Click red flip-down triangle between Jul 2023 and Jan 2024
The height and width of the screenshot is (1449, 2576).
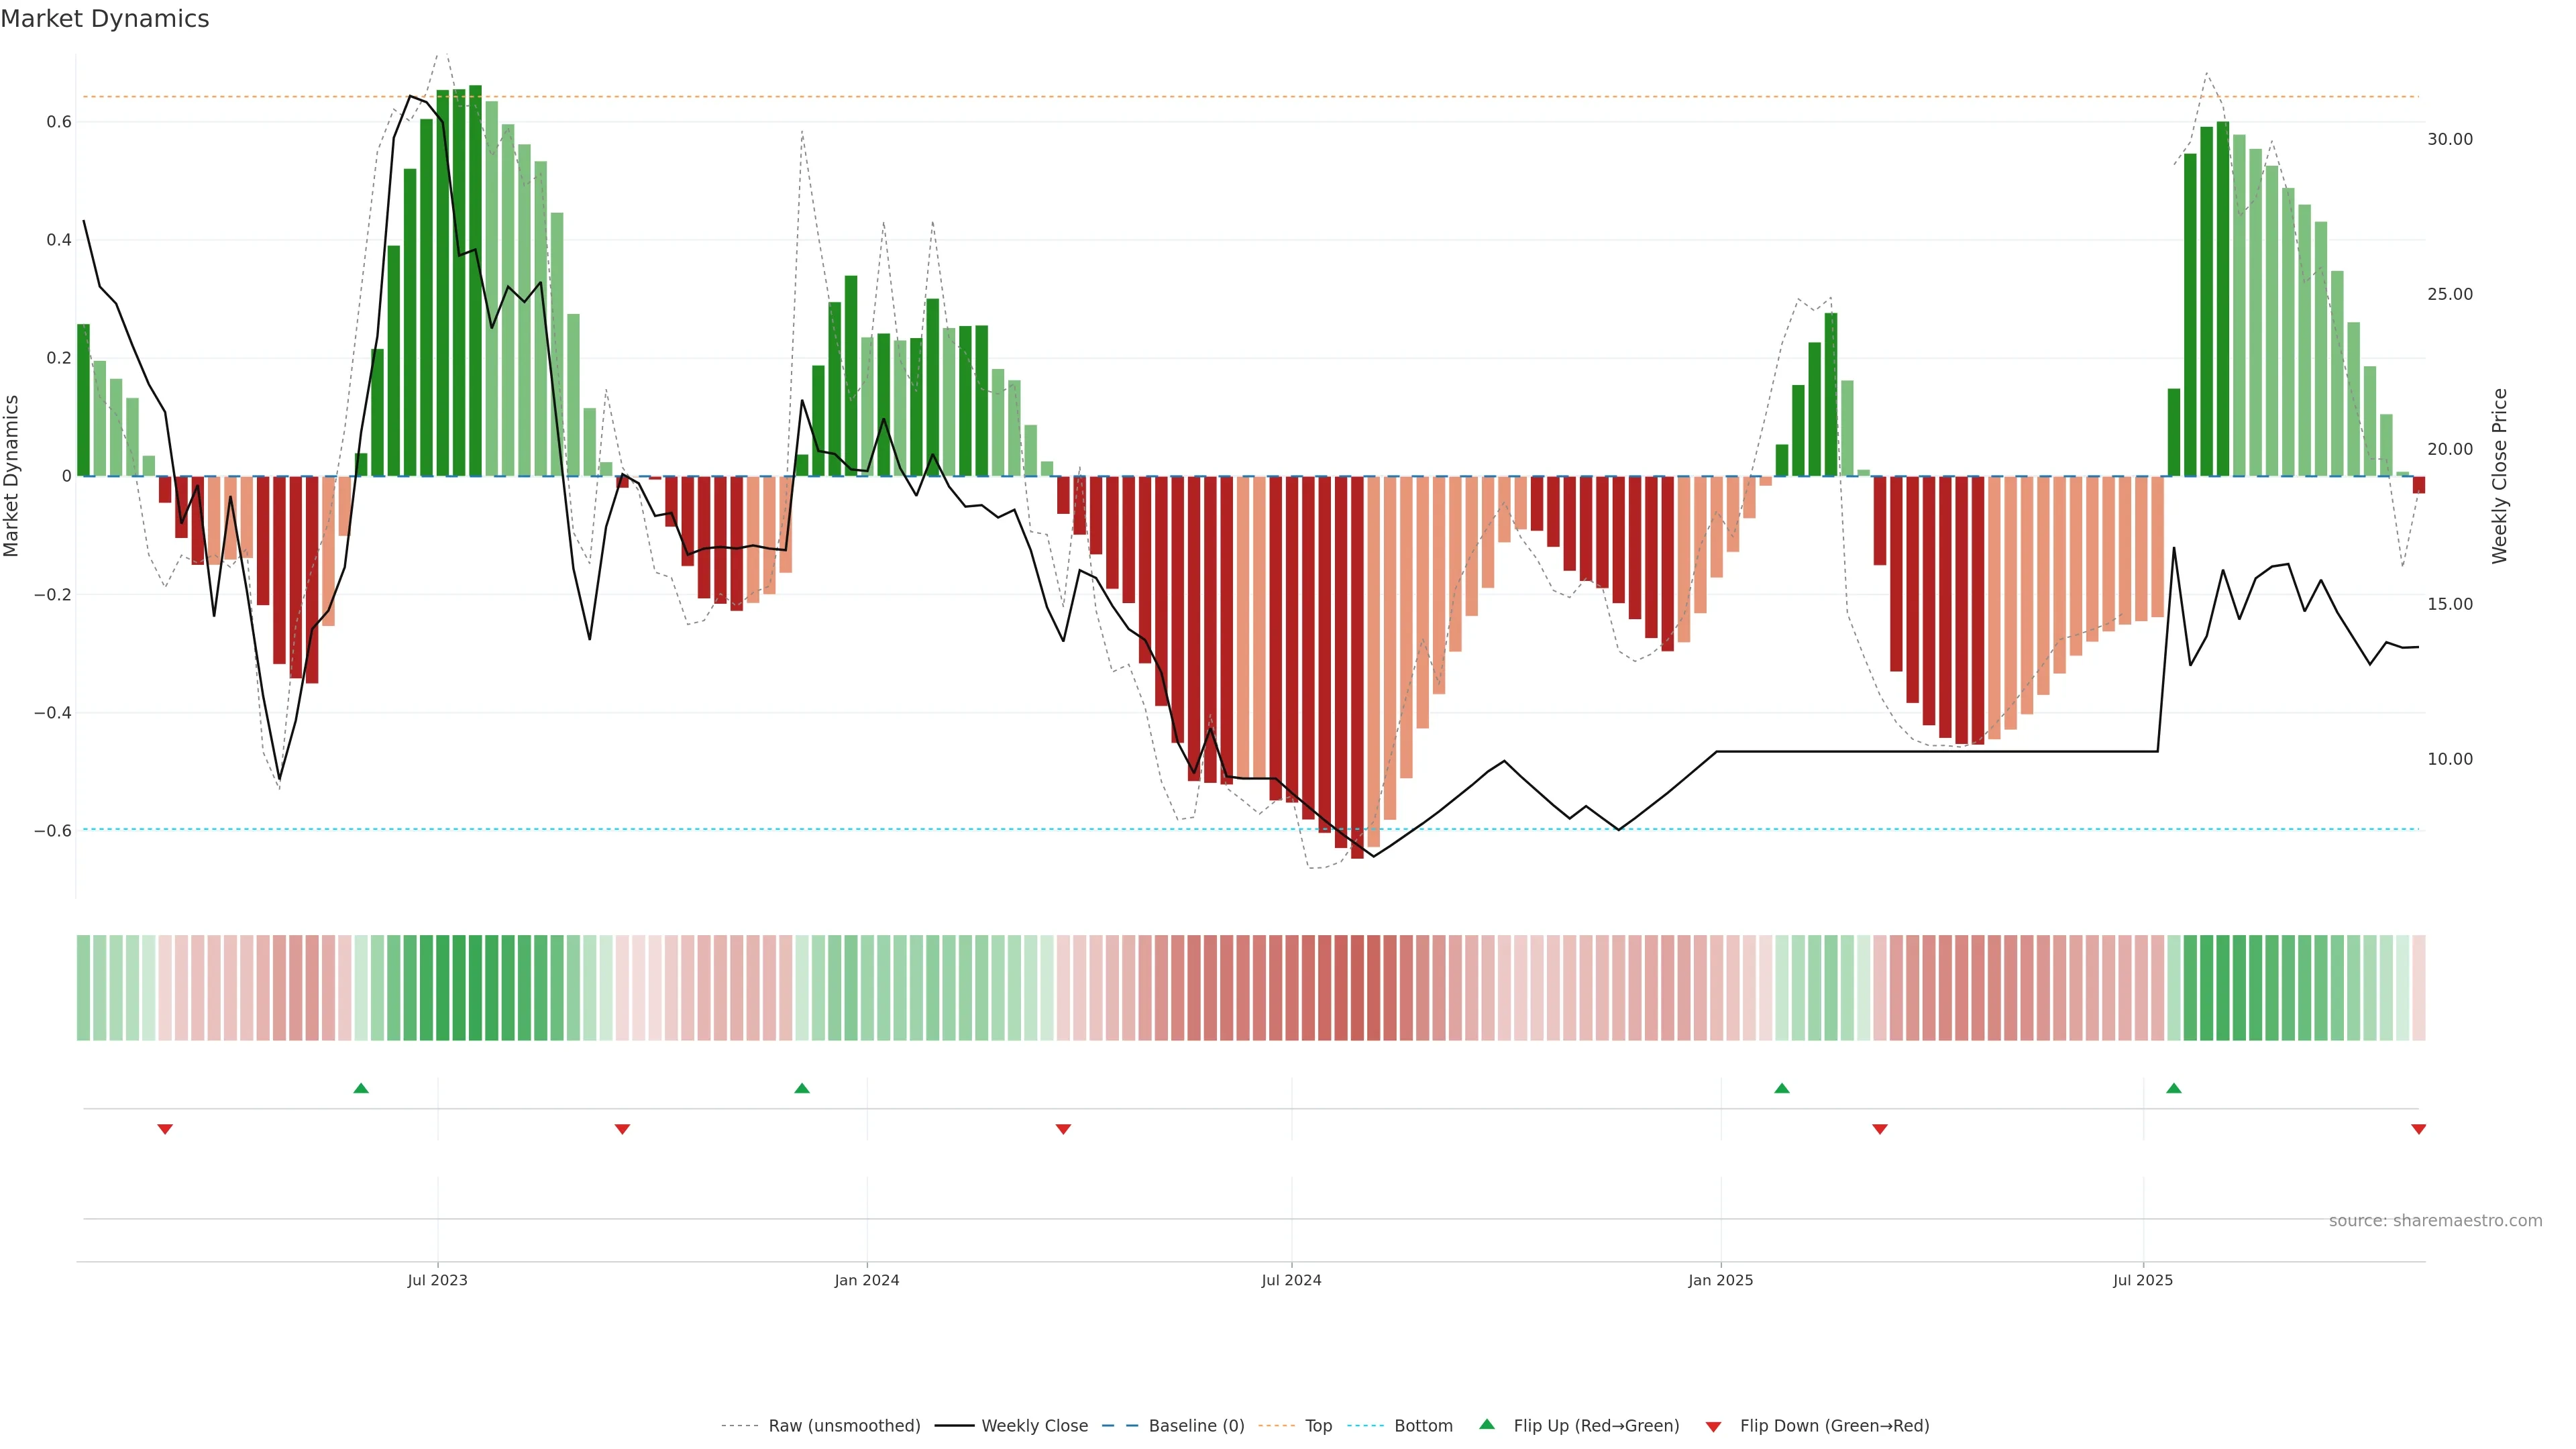(x=622, y=1129)
